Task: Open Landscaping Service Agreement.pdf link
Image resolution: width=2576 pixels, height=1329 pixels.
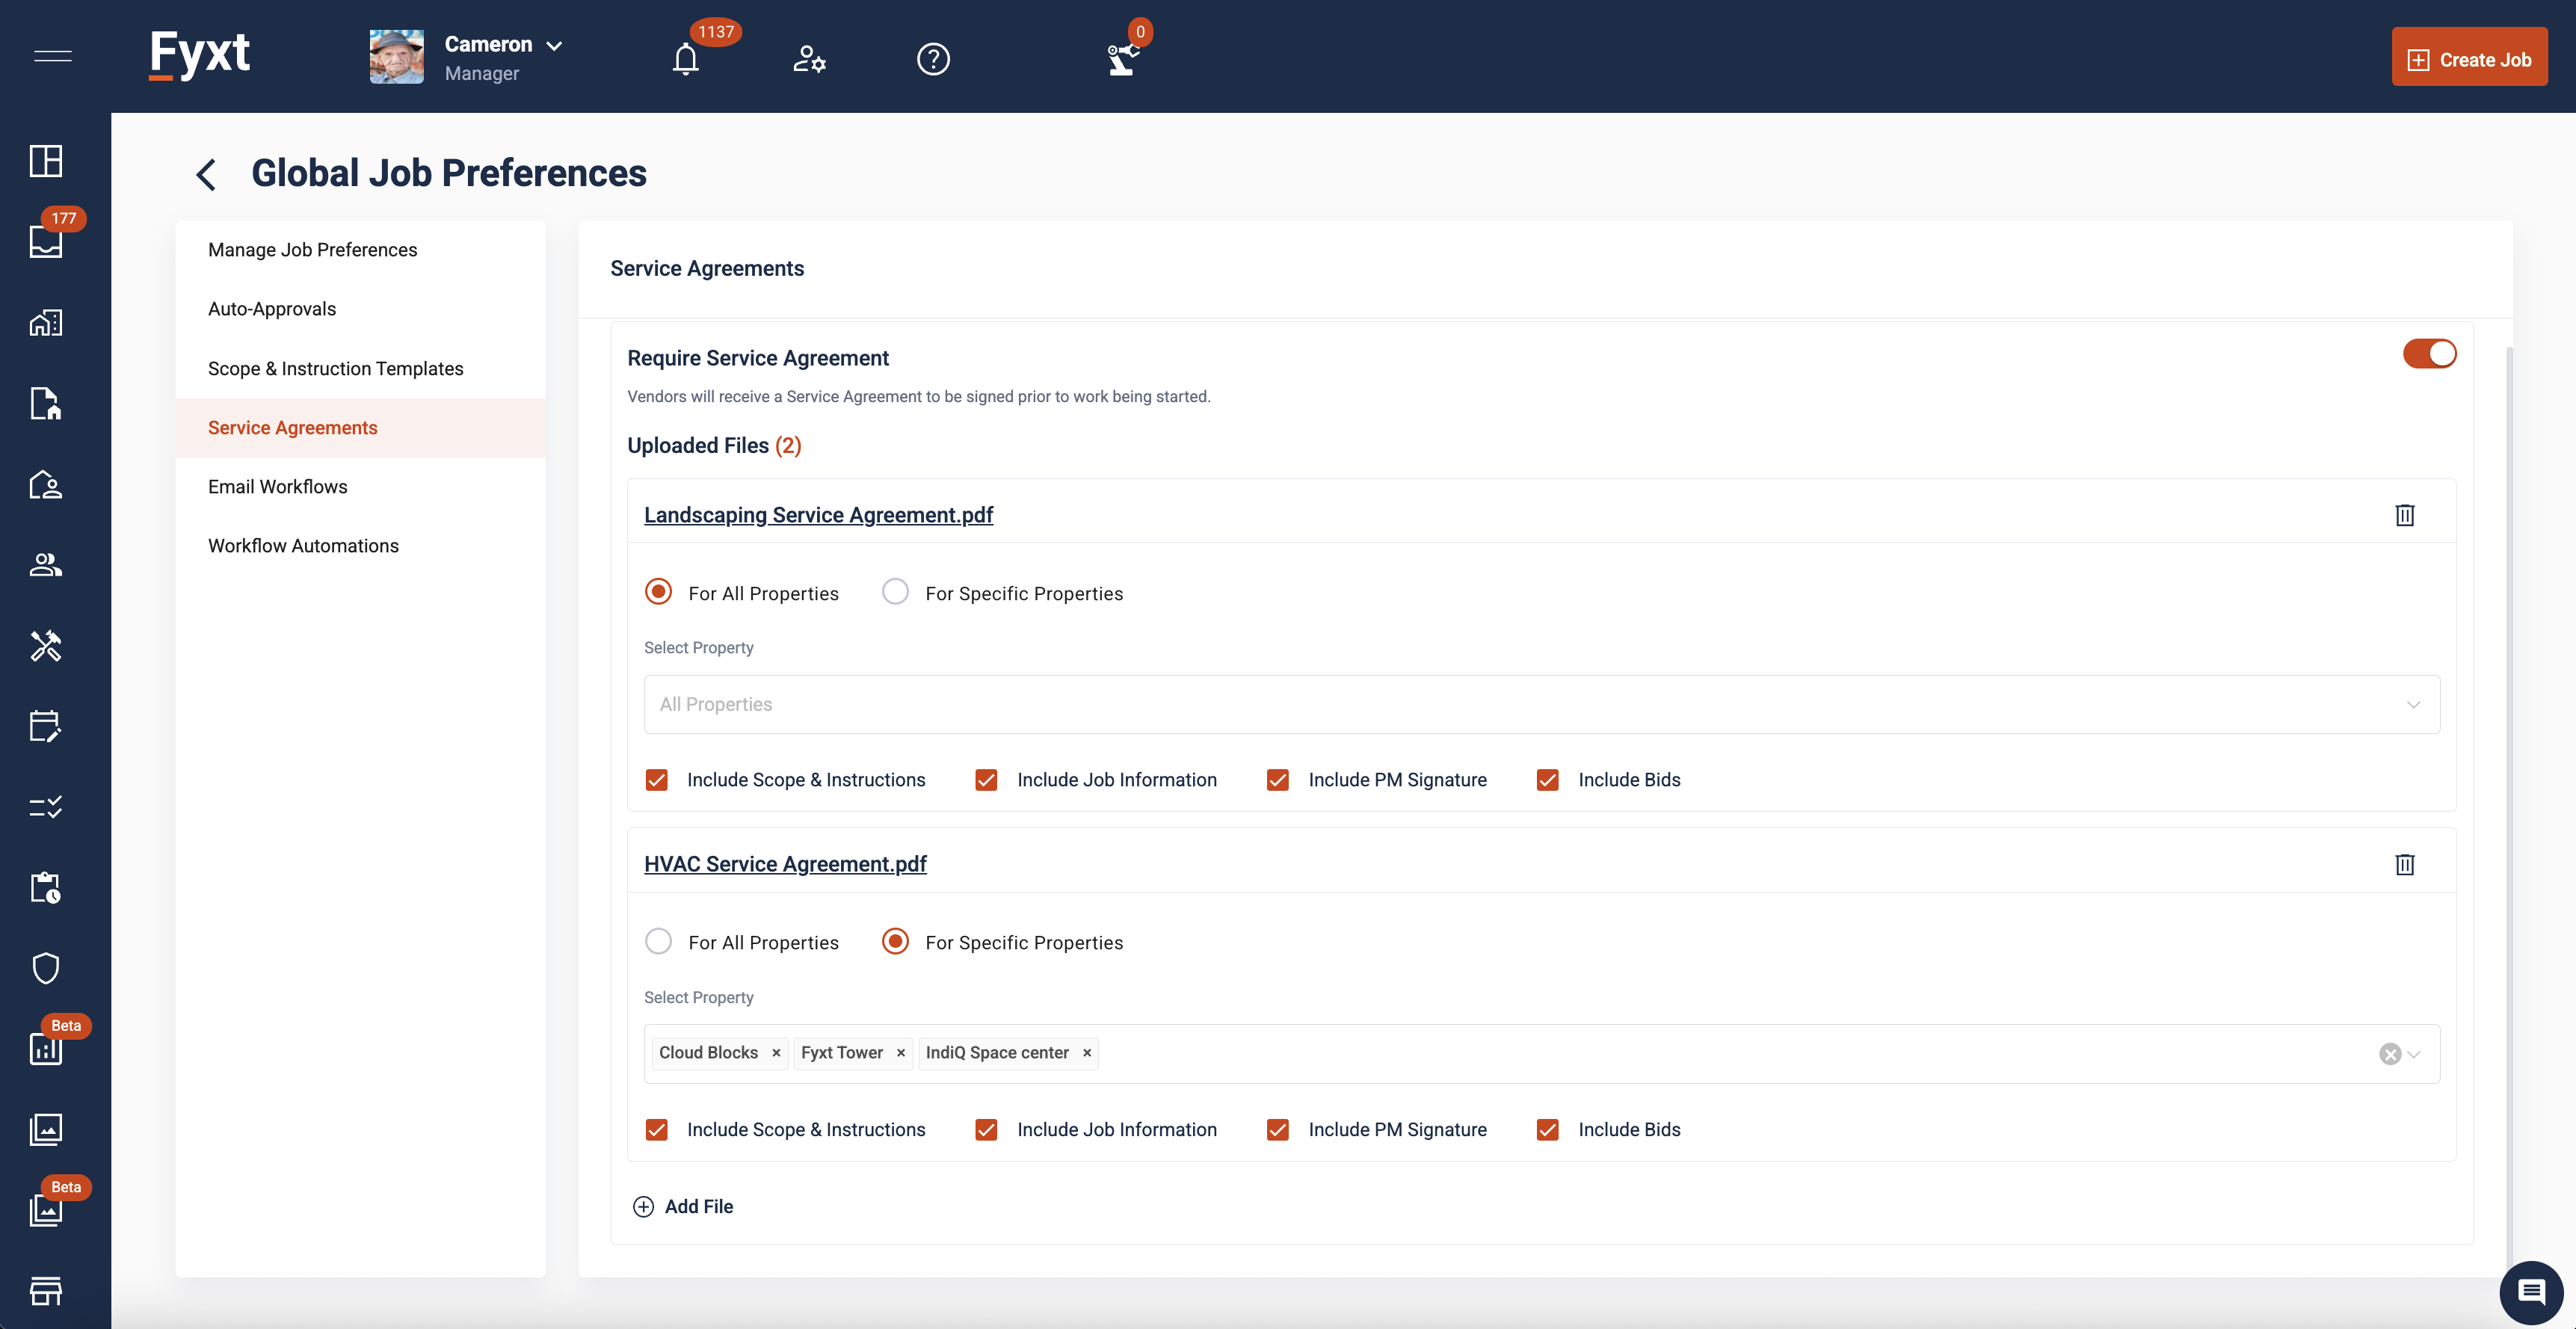Action: tap(818, 515)
